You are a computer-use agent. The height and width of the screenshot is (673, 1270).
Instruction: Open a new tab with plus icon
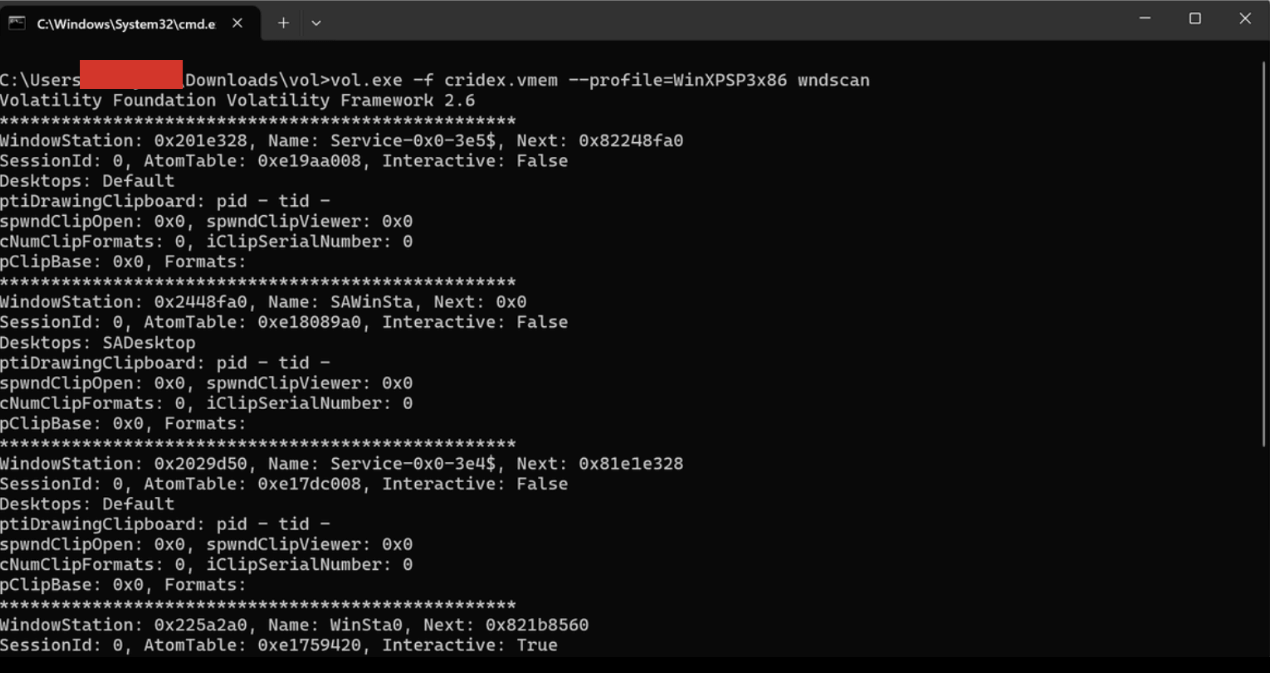tap(283, 22)
